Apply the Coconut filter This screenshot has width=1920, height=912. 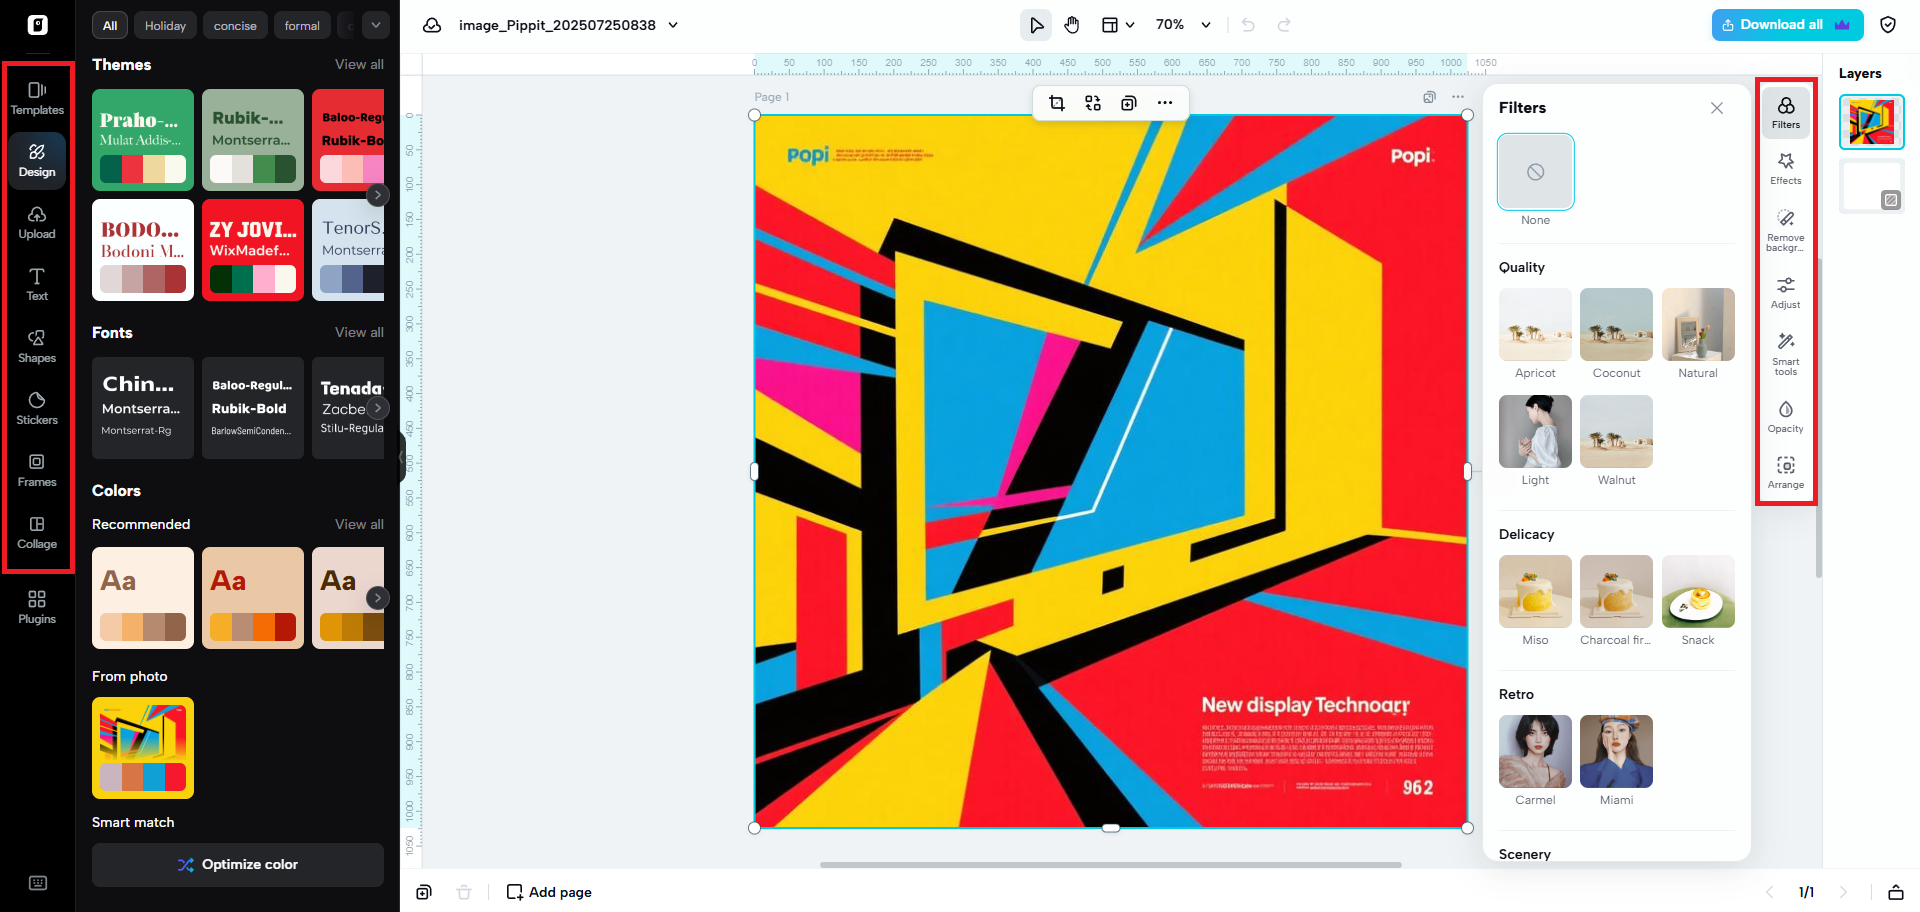(1616, 325)
